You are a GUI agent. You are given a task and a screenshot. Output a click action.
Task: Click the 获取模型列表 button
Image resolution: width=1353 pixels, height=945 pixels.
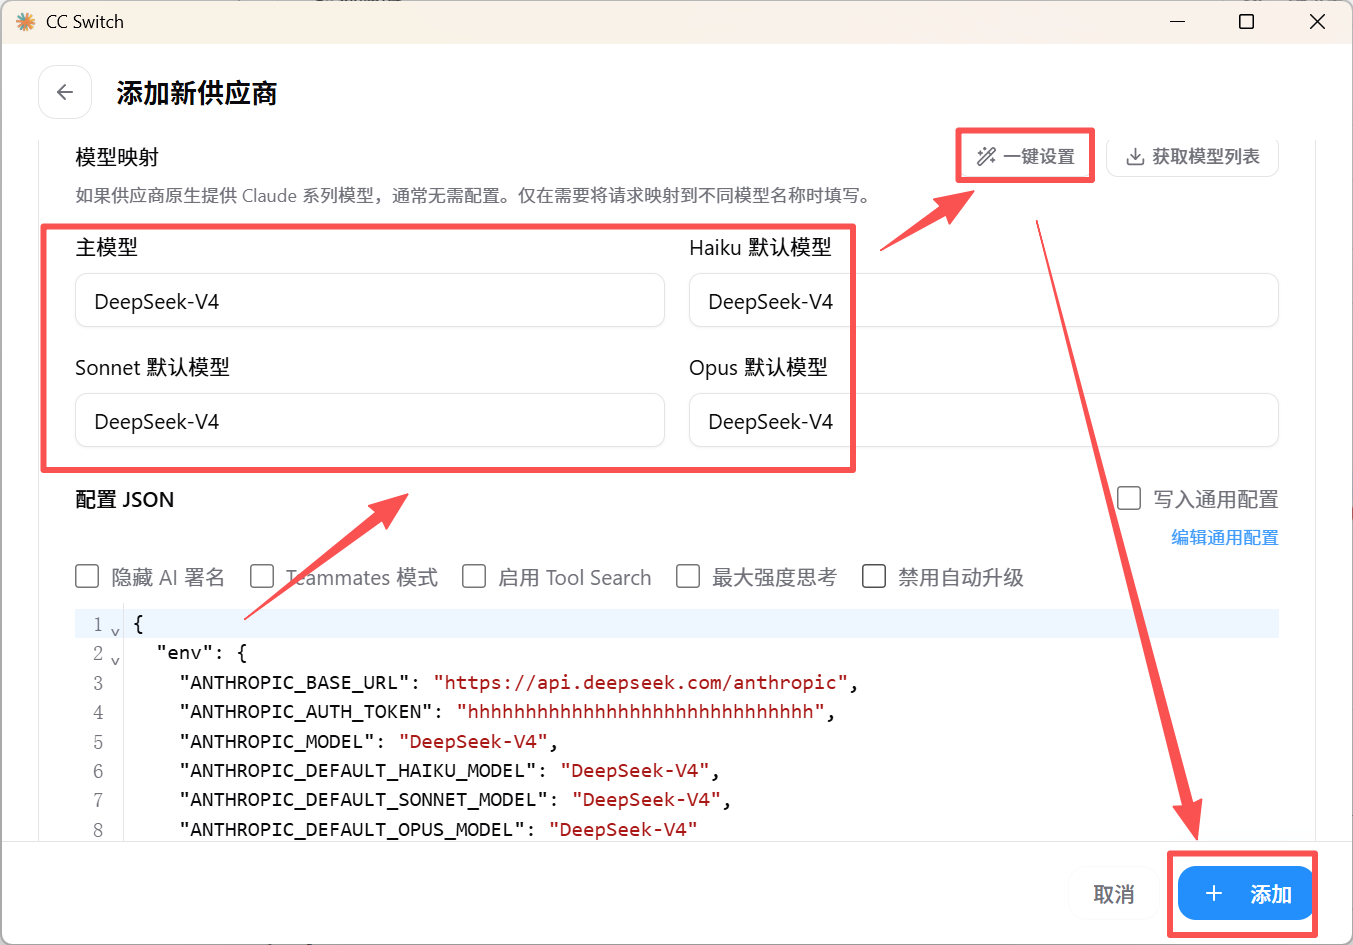click(1193, 156)
